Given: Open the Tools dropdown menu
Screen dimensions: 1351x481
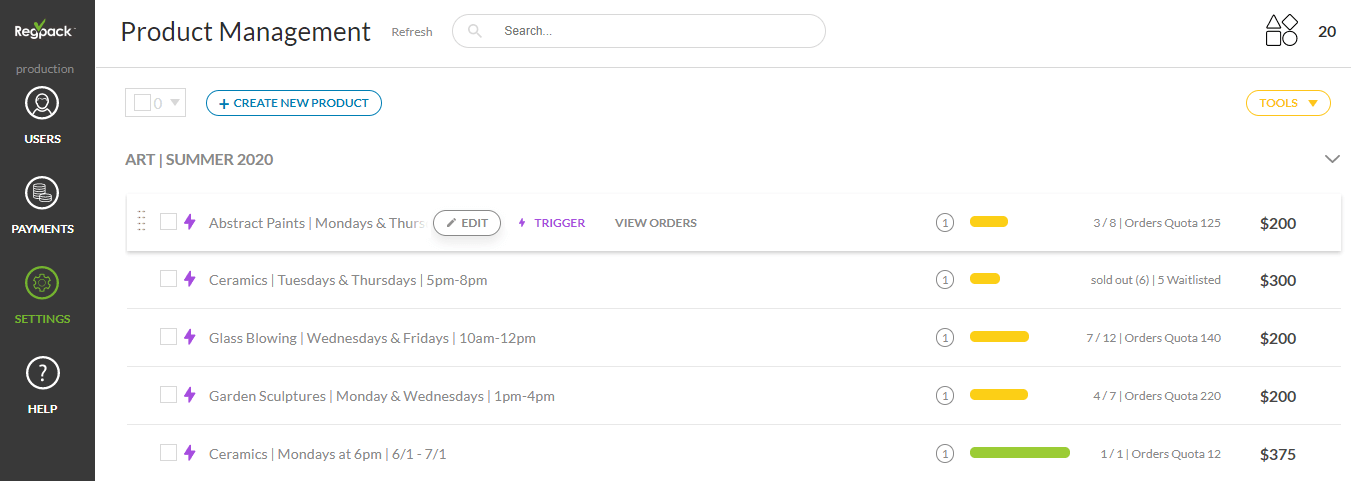Looking at the screenshot, I should (x=1287, y=103).
